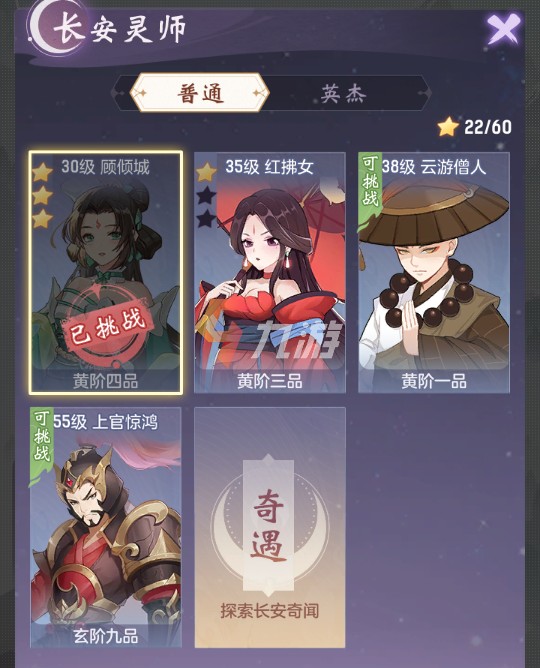Click the 探索长安奇闻 text link
Screen dimensions: 540x668
pos(270,611)
